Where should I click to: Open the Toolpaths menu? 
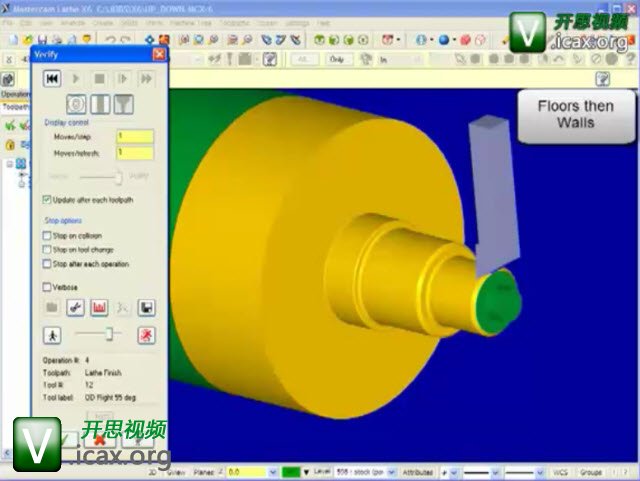[234, 23]
